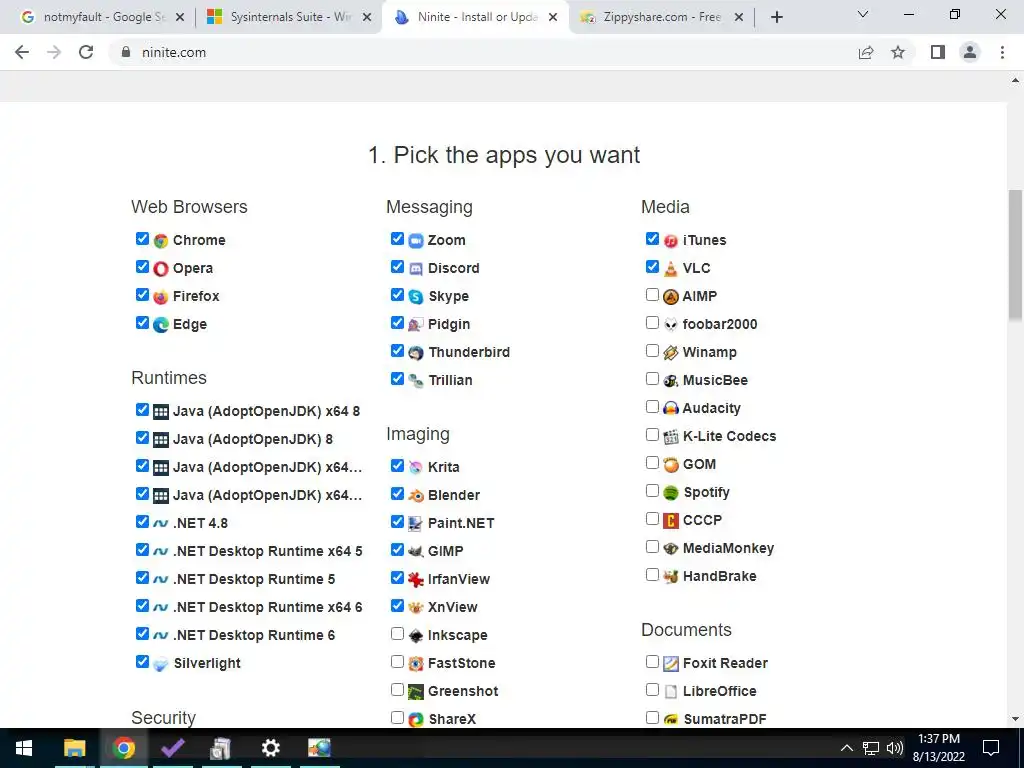1024x768 pixels.
Task: Click the Discord icon
Action: 416,268
